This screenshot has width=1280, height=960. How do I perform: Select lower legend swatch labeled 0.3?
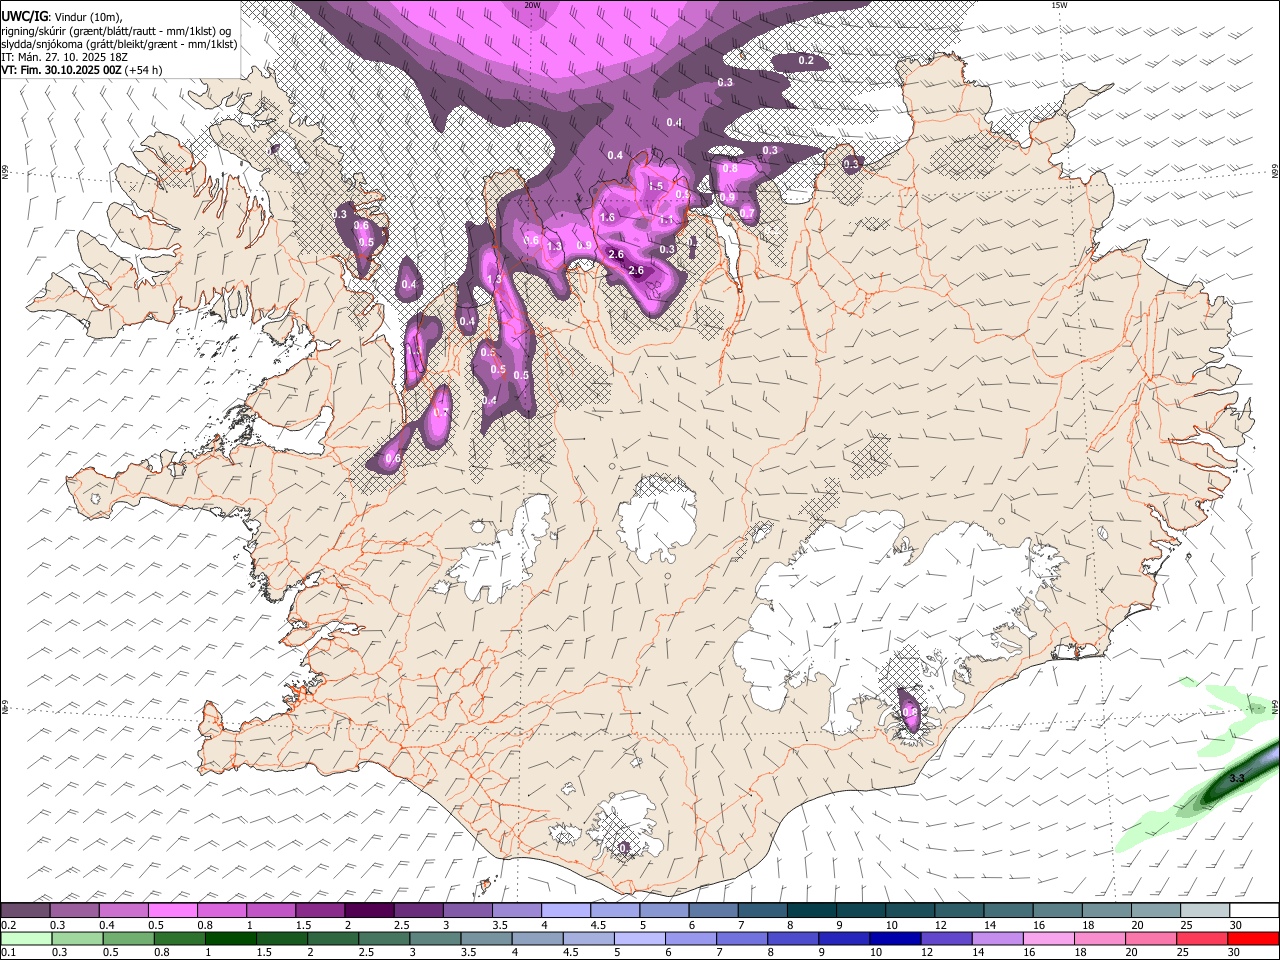tap(78, 938)
